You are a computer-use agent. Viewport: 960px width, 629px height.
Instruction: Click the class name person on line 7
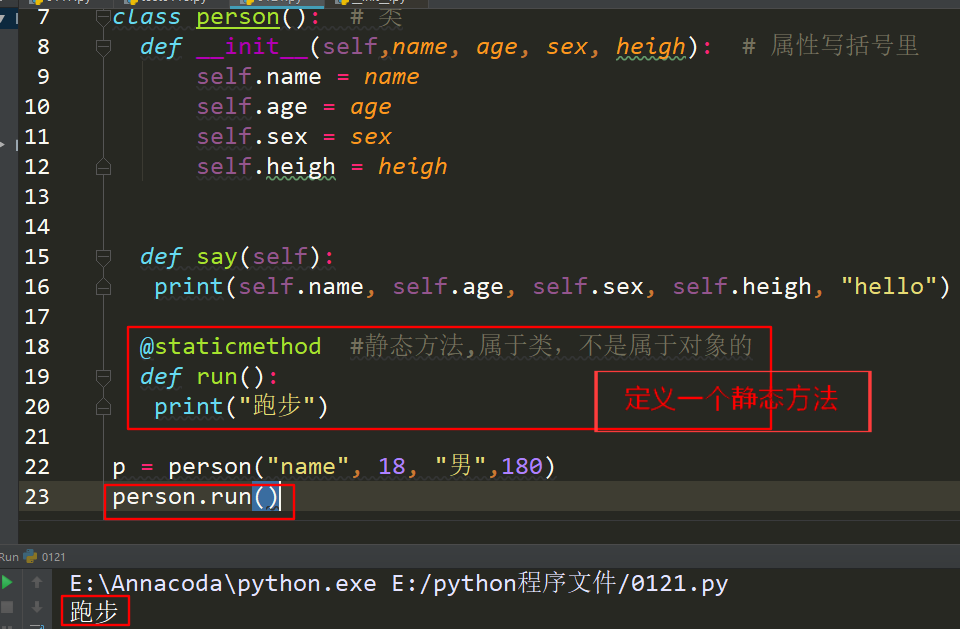(x=238, y=17)
